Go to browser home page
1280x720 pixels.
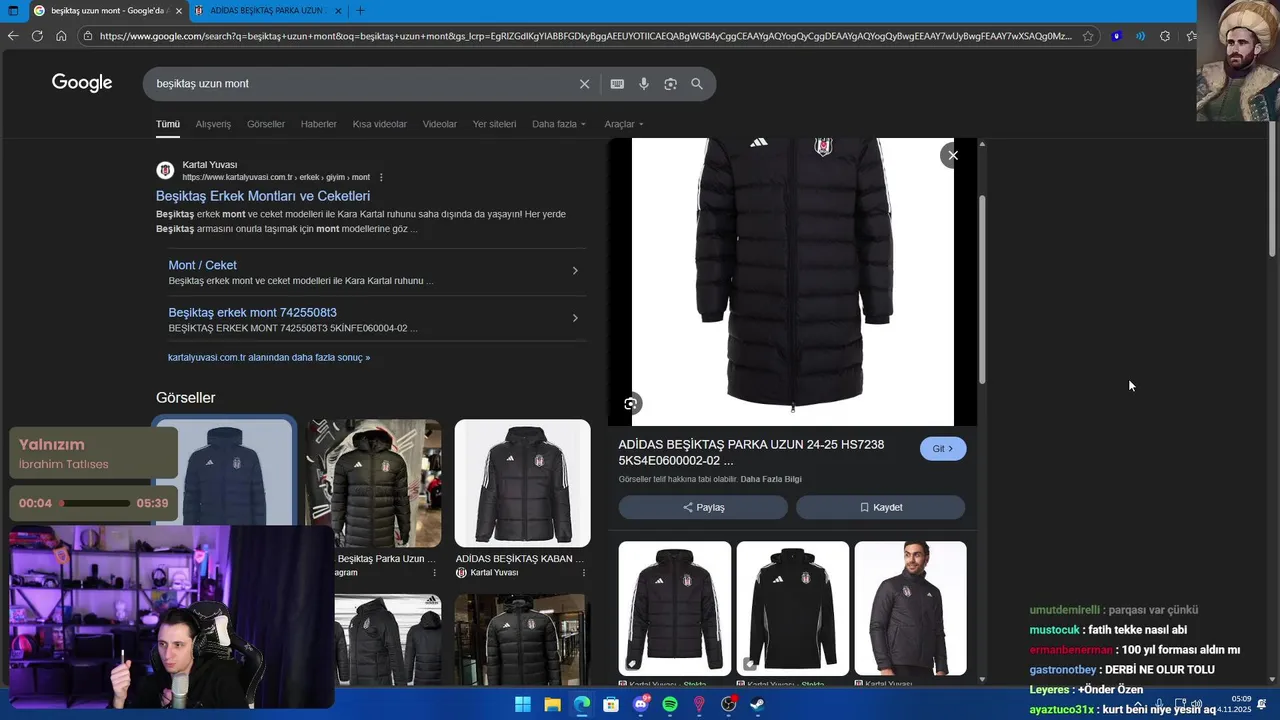61,36
